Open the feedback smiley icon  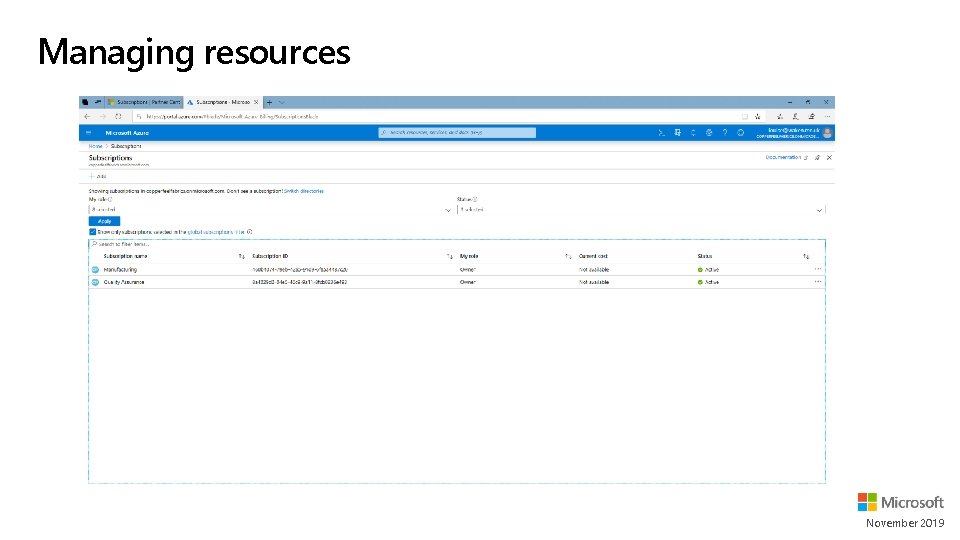pyautogui.click(x=740, y=133)
